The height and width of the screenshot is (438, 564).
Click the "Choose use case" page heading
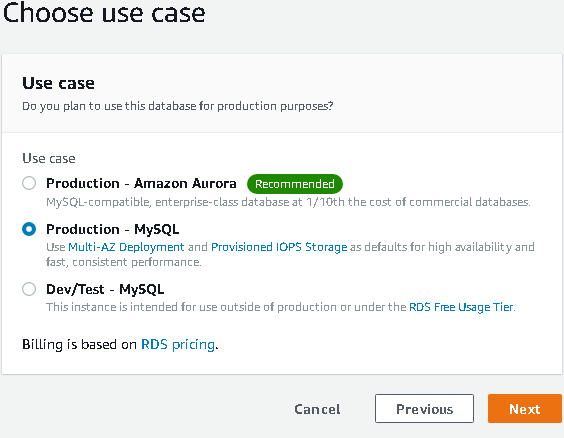[x=104, y=13]
